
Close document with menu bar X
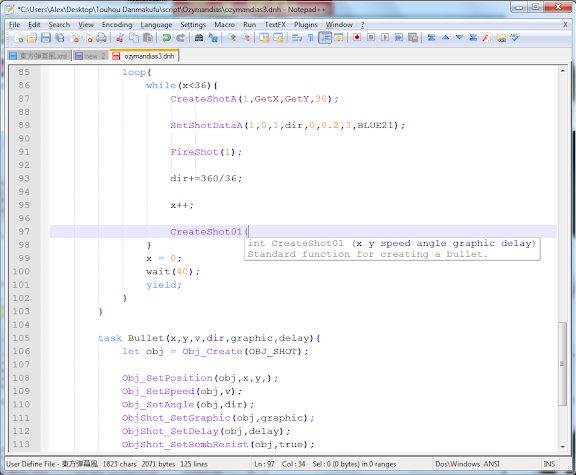565,25
